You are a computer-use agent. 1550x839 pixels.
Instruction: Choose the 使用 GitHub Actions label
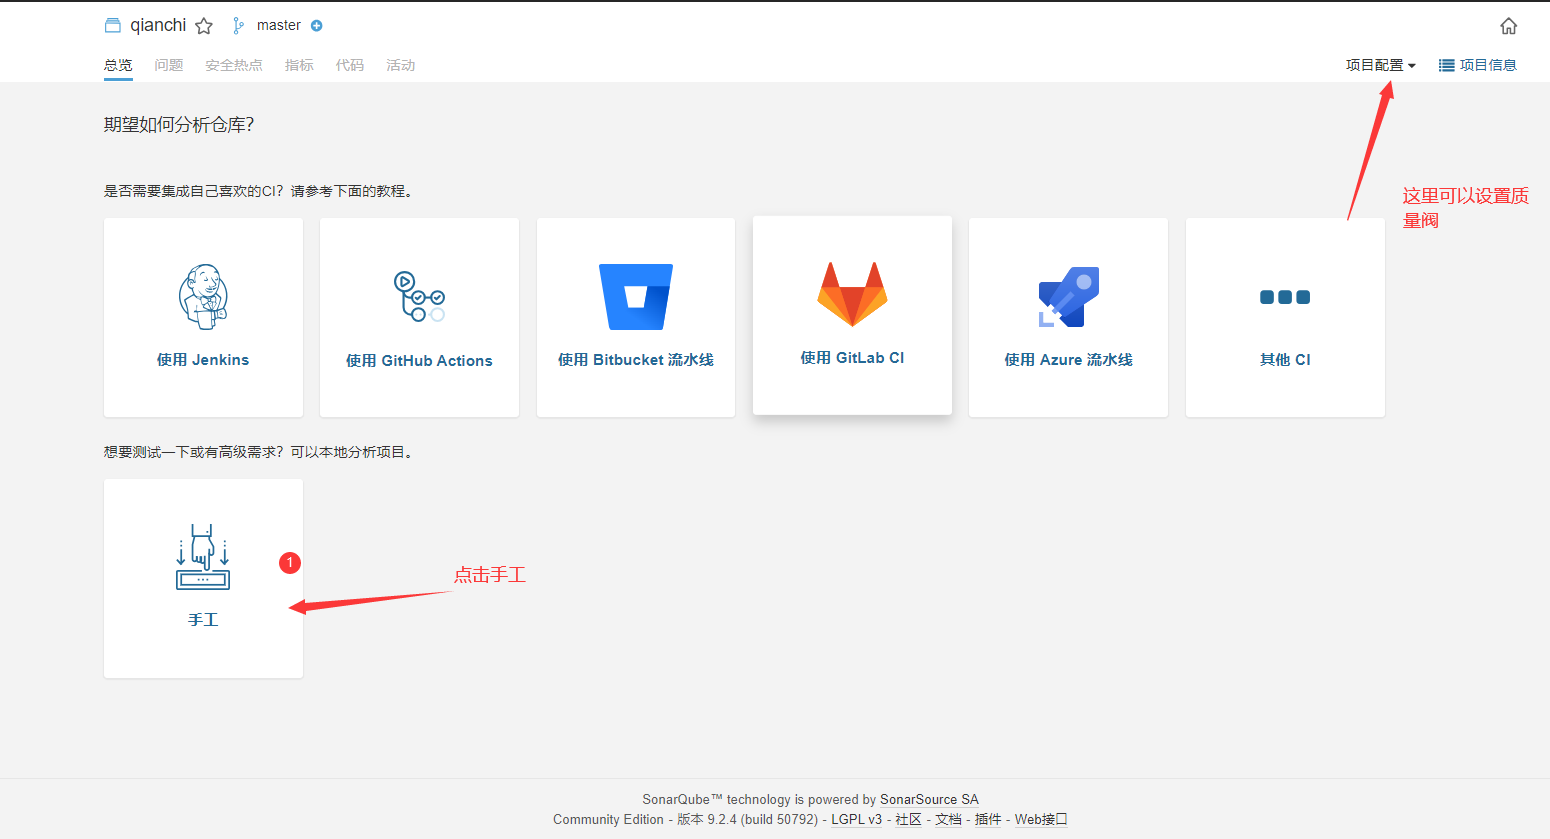point(419,361)
